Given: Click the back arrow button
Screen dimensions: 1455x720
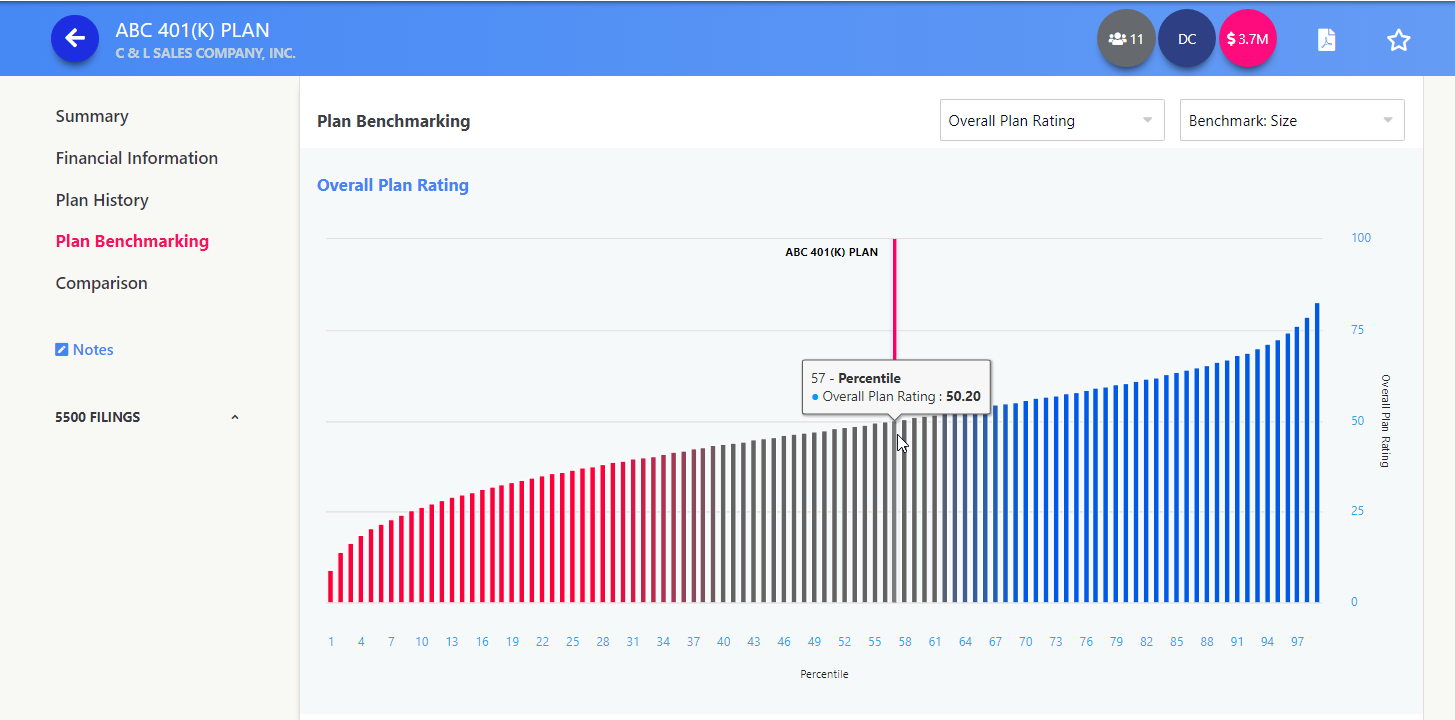Looking at the screenshot, I should click(75, 39).
